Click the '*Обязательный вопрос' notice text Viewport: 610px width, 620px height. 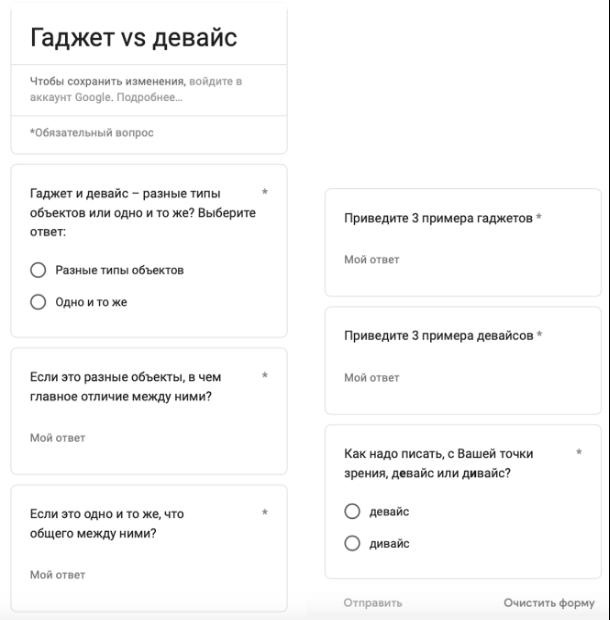[x=92, y=132]
